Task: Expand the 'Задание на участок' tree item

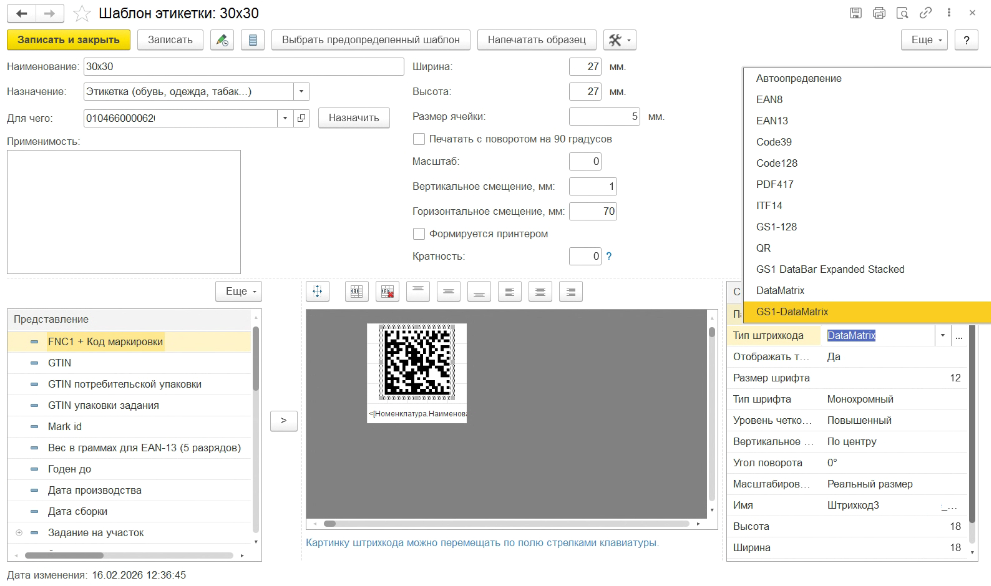Action: [19, 533]
